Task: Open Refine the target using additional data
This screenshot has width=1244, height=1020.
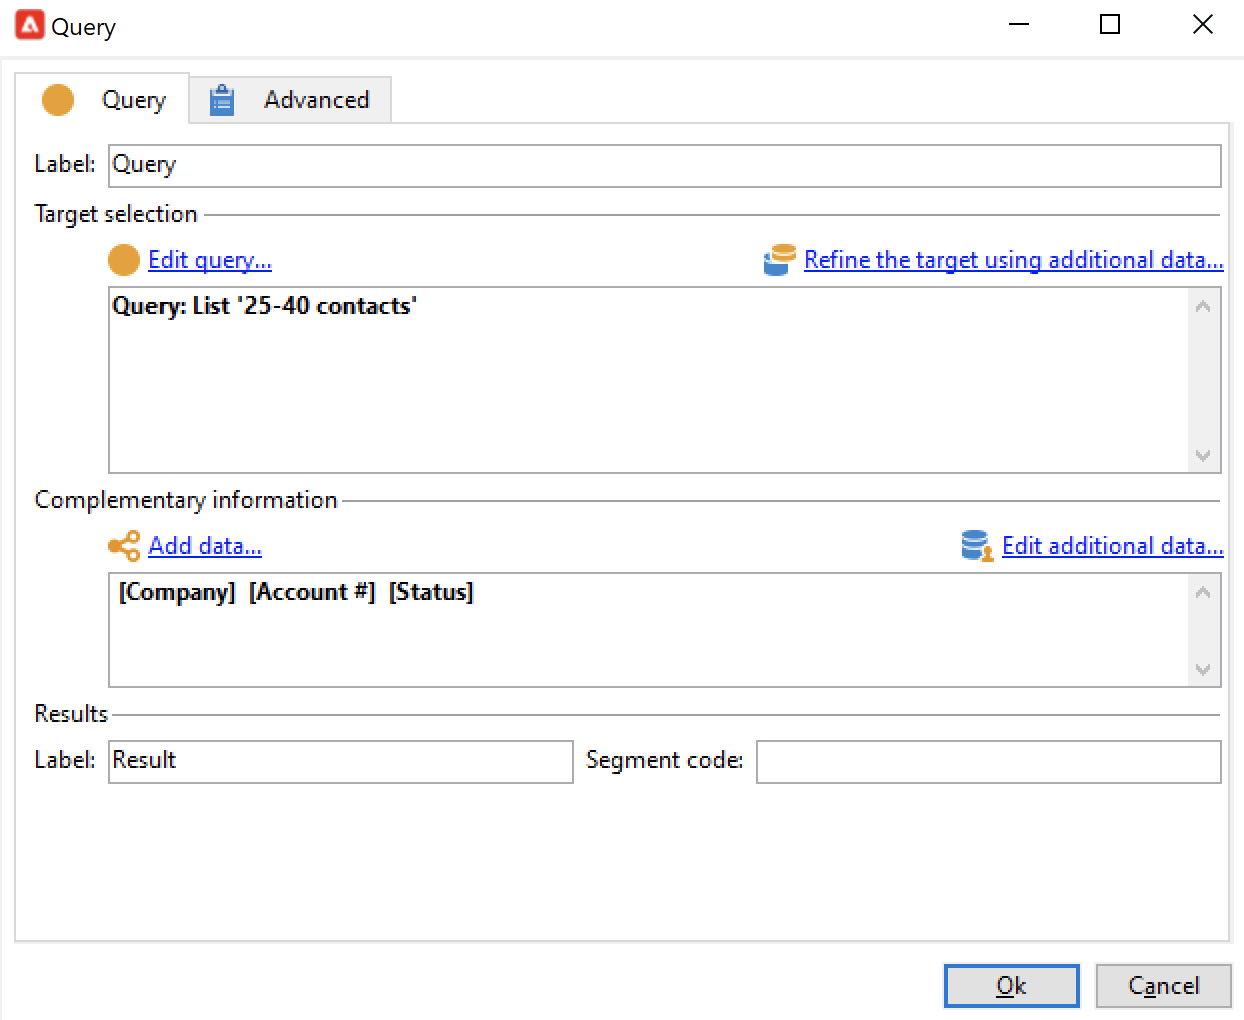Action: (1014, 260)
